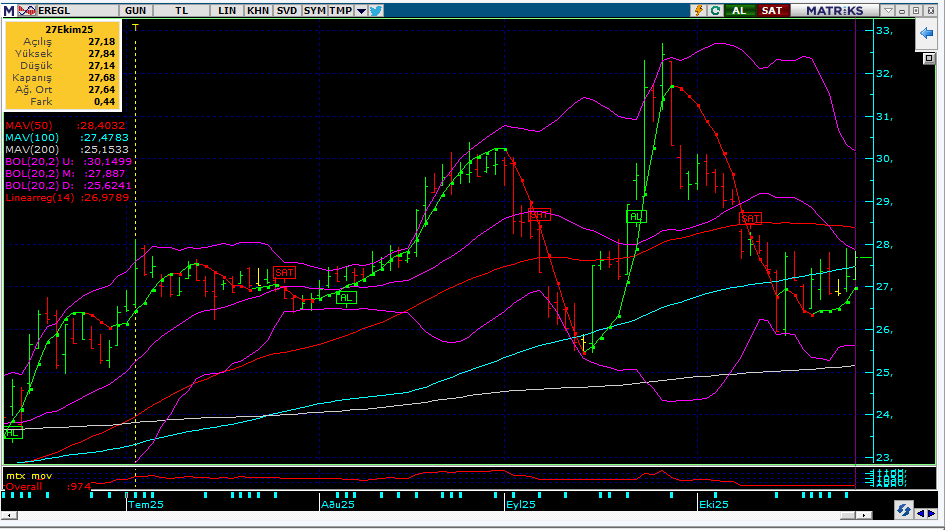Click the blue left arrow panel icon
This screenshot has height=530, width=945.
click(x=926, y=33)
